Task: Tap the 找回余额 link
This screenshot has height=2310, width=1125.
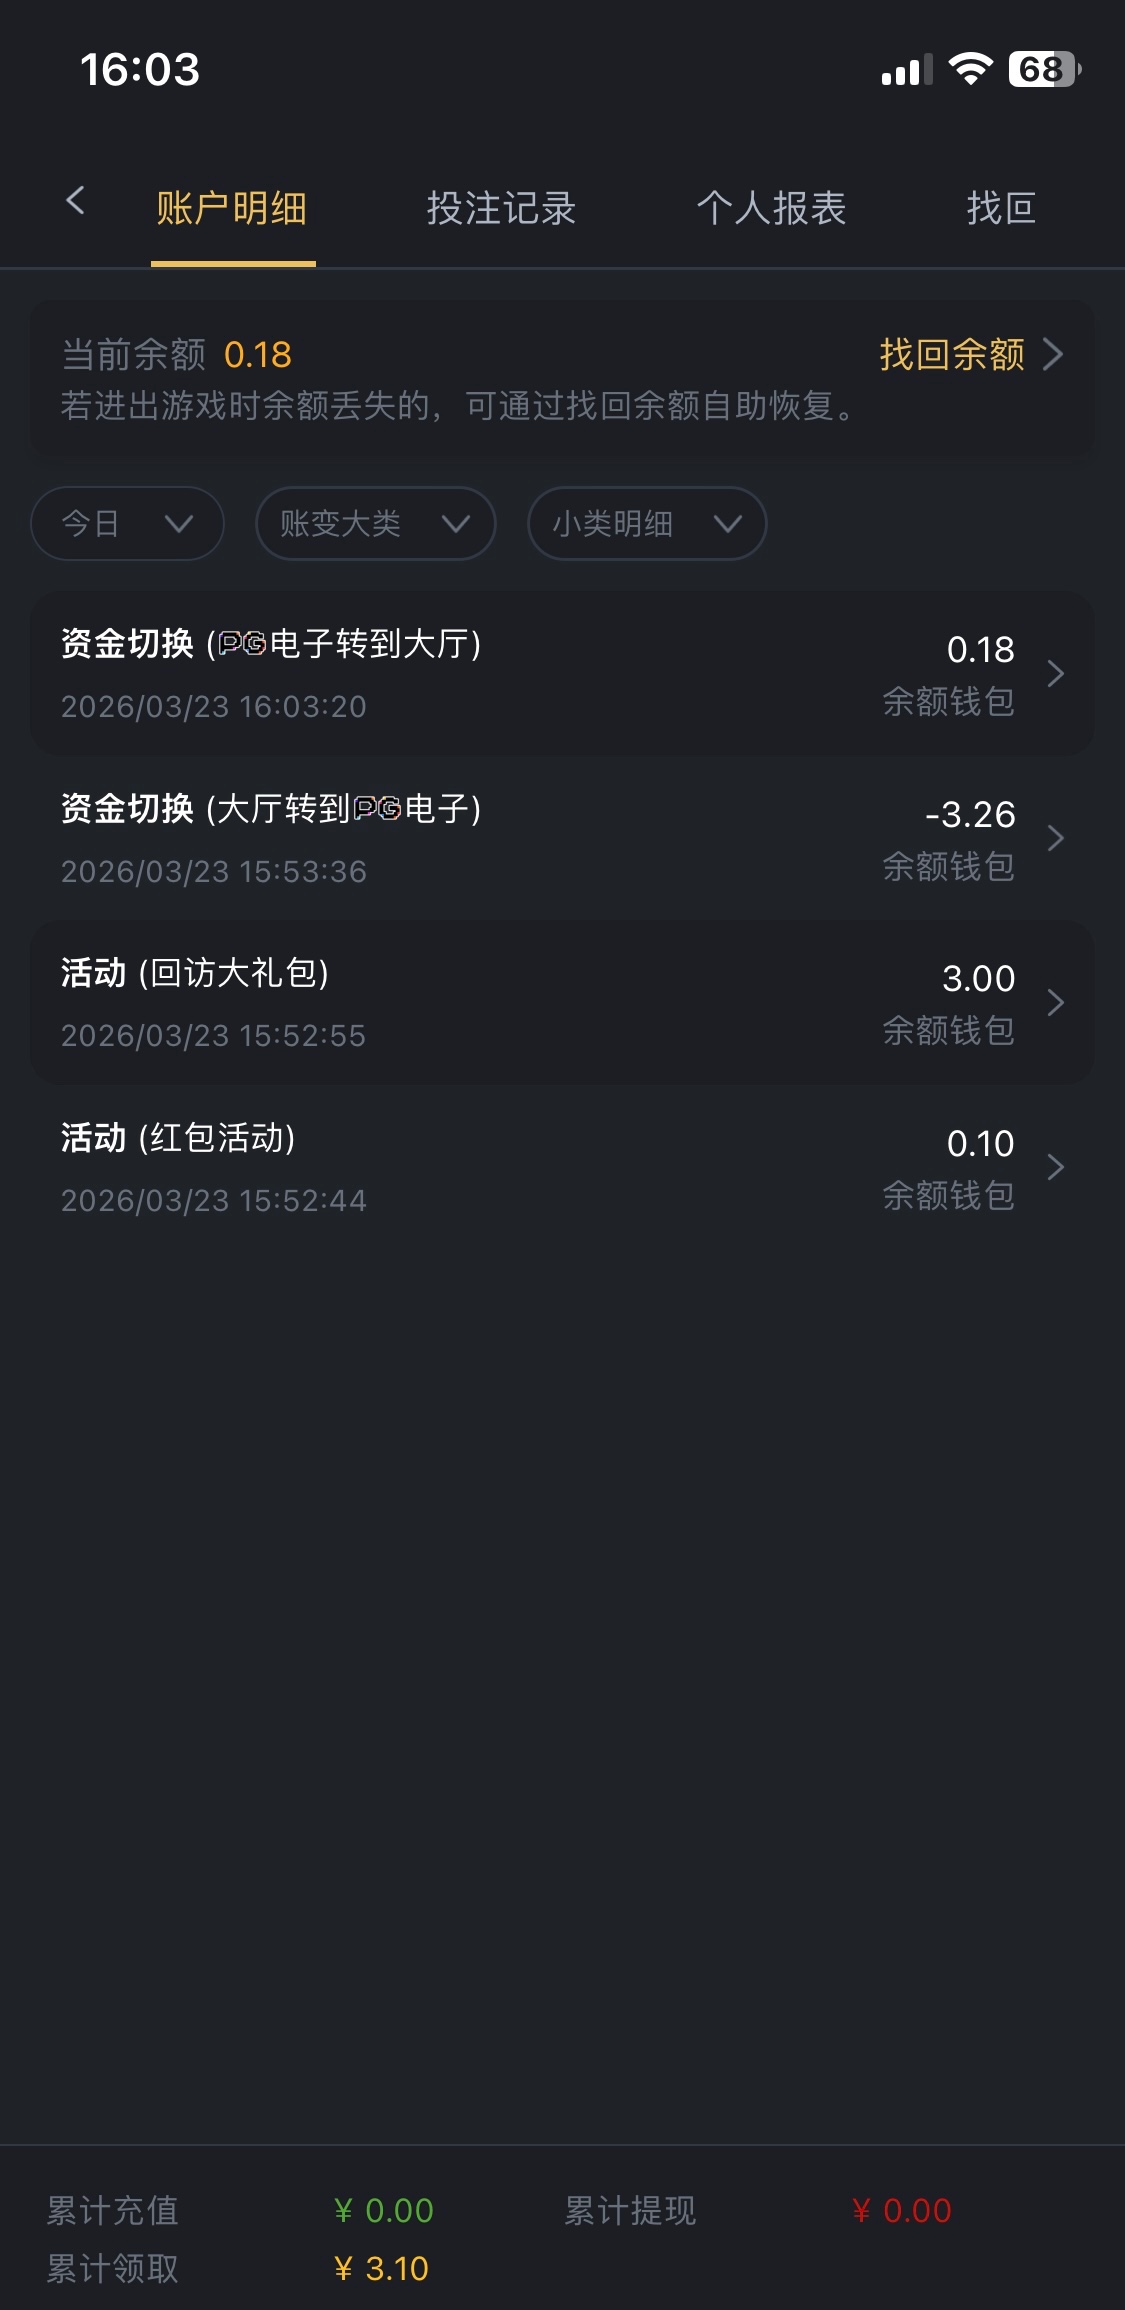Action: click(951, 354)
